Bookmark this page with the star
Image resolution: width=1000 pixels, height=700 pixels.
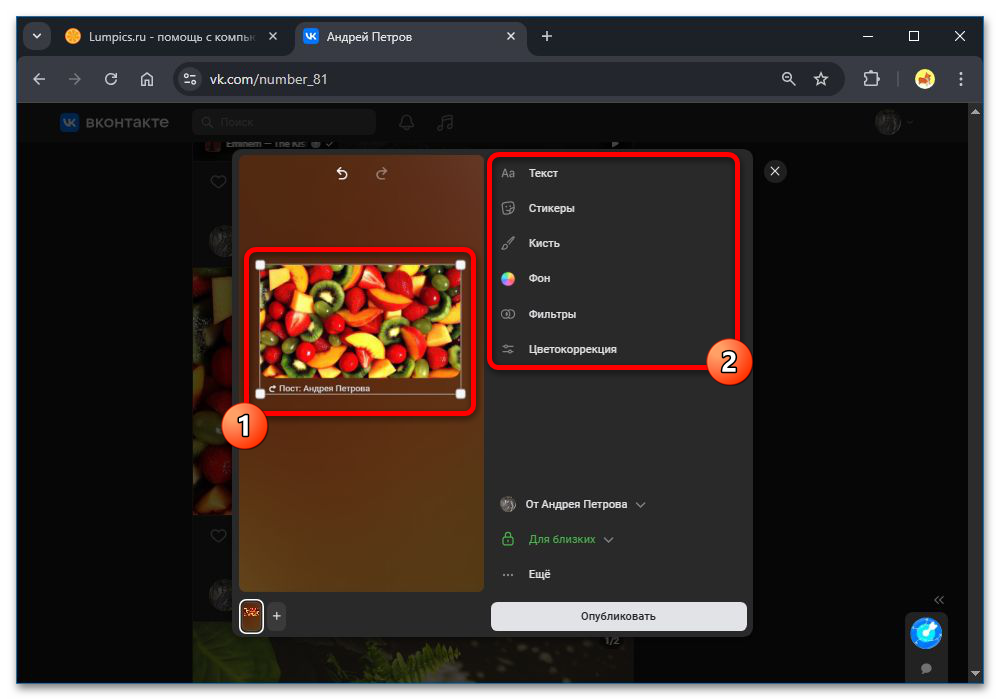[821, 79]
